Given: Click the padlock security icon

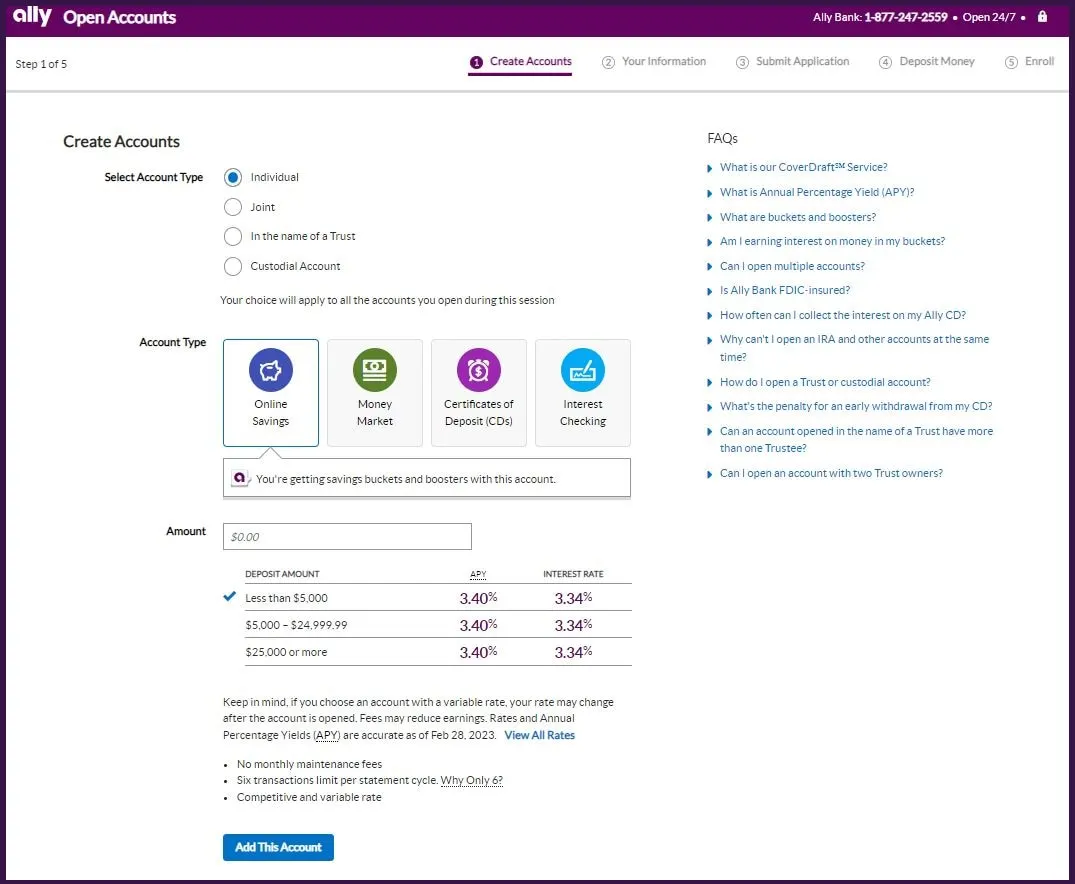Looking at the screenshot, I should [x=1042, y=17].
